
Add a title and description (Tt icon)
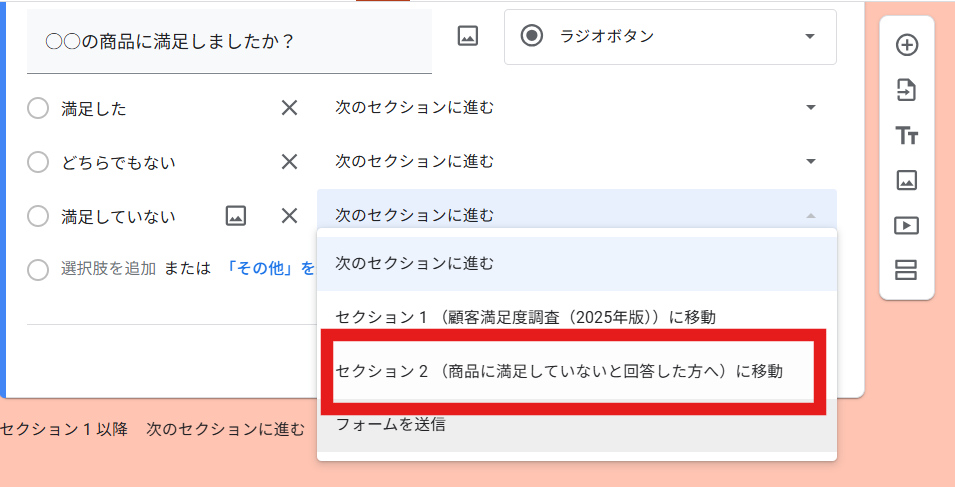pyautogui.click(x=907, y=135)
